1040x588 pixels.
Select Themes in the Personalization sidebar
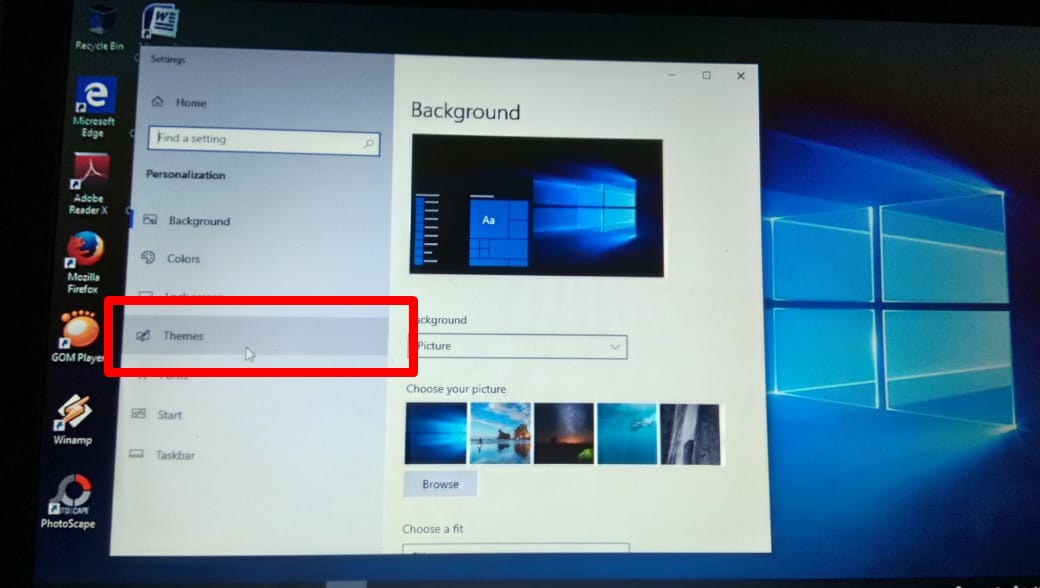click(x=183, y=335)
